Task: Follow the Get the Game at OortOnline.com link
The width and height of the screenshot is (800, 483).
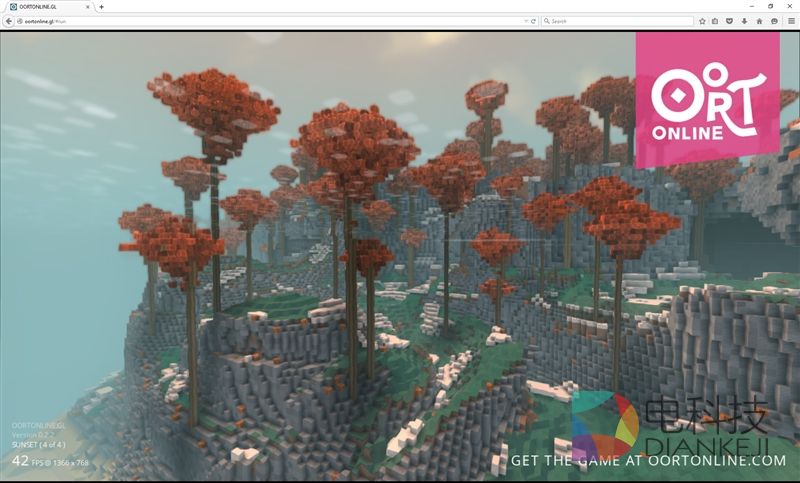Action: [648, 461]
